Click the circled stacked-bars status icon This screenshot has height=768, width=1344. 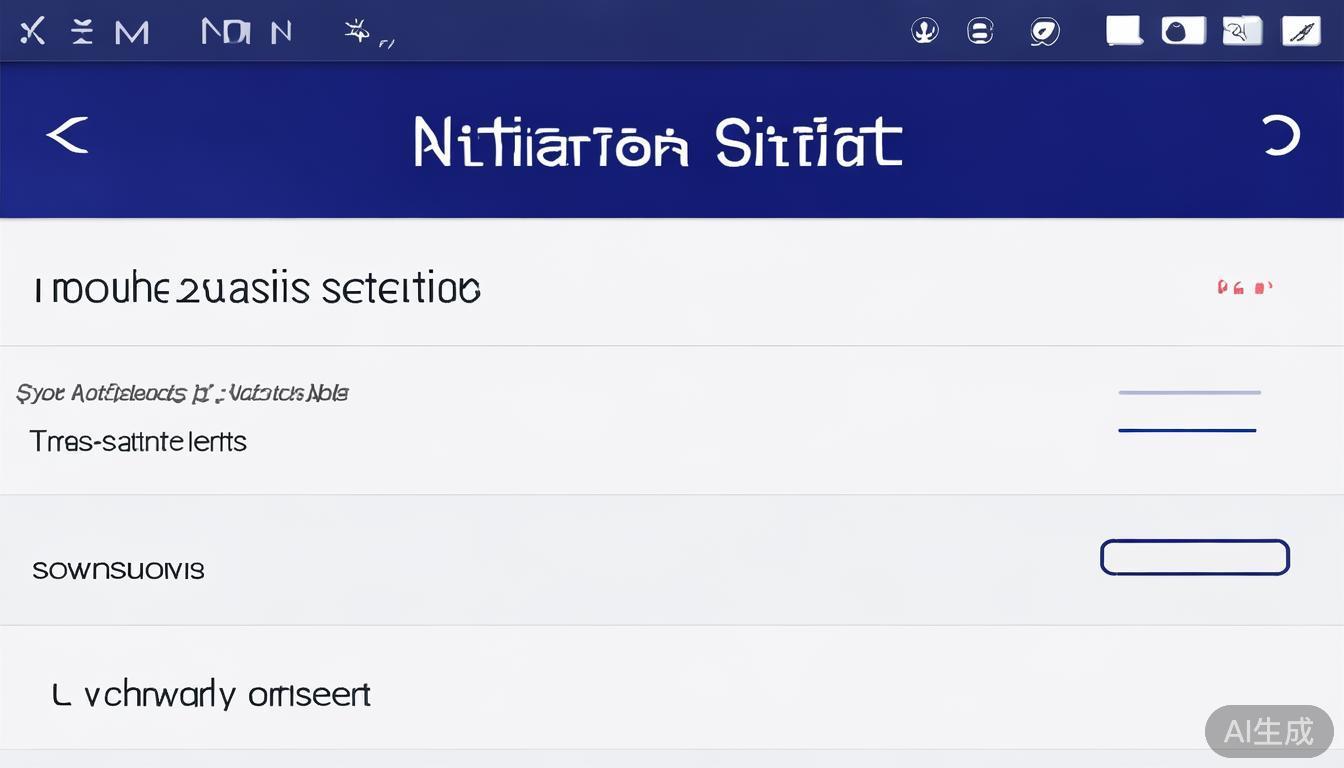[x=980, y=31]
